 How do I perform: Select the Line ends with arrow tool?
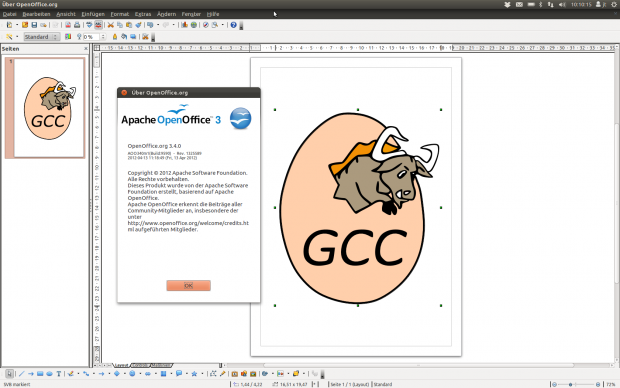pos(30,374)
